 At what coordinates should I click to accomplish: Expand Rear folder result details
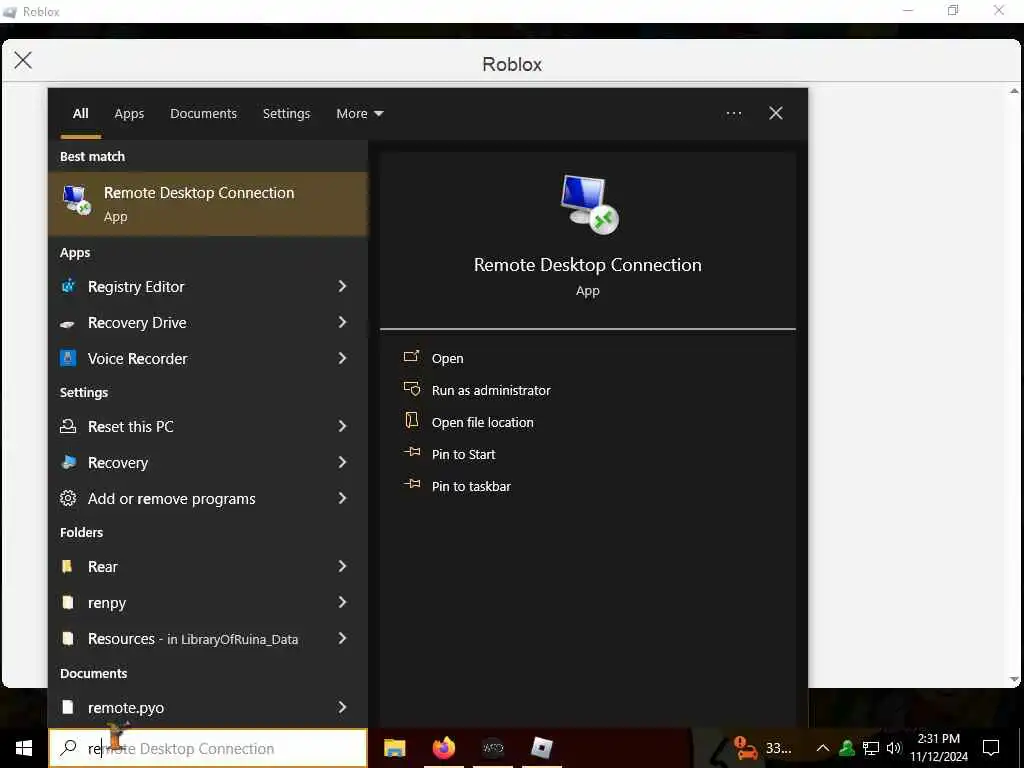pos(342,566)
